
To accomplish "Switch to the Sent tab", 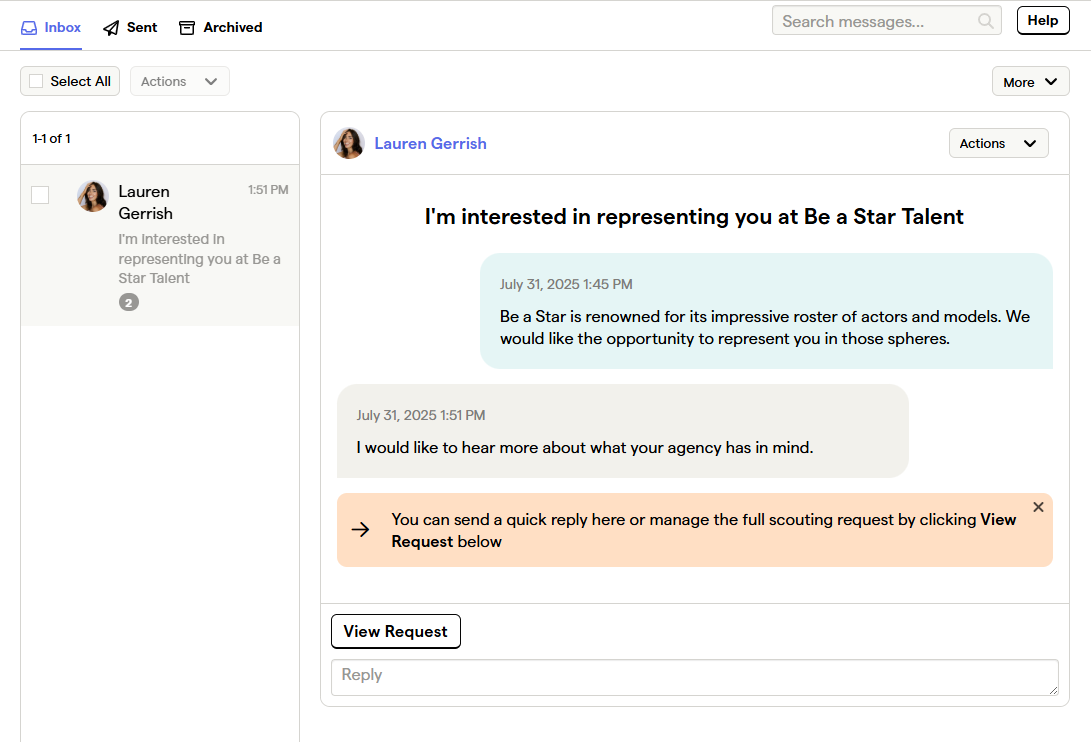I will click(x=130, y=27).
